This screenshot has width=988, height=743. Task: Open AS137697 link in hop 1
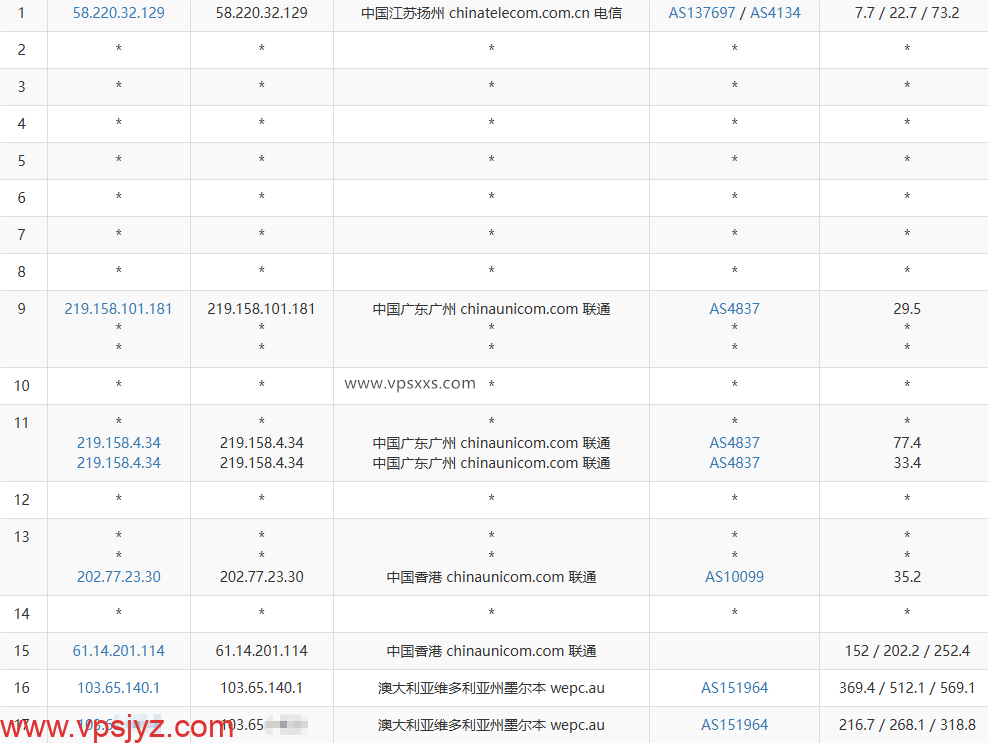coord(701,13)
